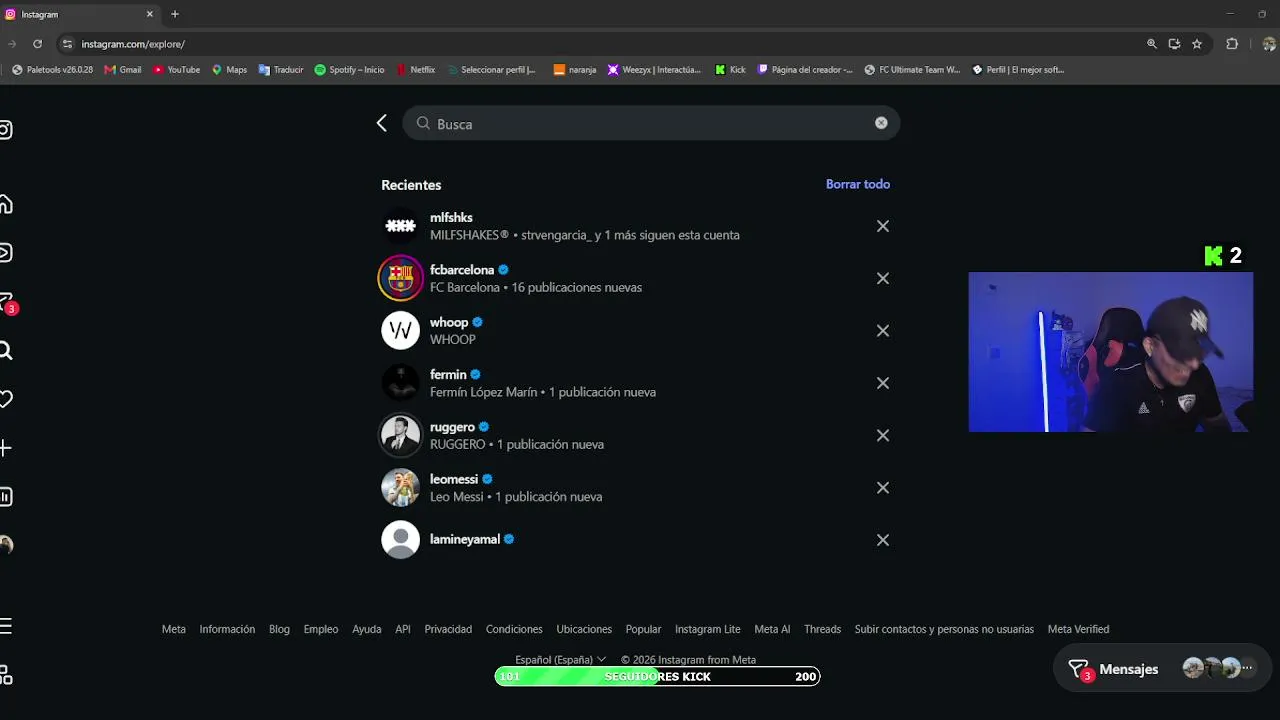Expand the Español (España) language dropdown
Viewport: 1280px width, 720px height.
point(560,660)
